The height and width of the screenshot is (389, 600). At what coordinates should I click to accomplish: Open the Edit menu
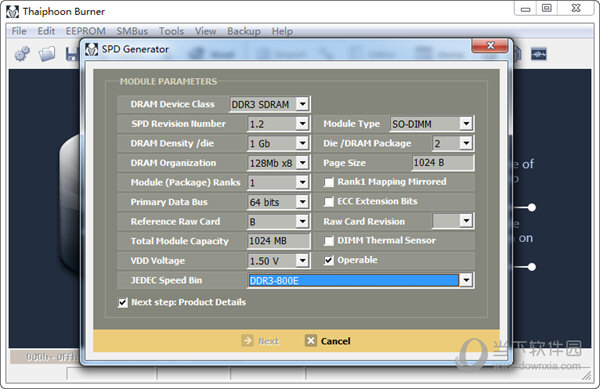46,31
